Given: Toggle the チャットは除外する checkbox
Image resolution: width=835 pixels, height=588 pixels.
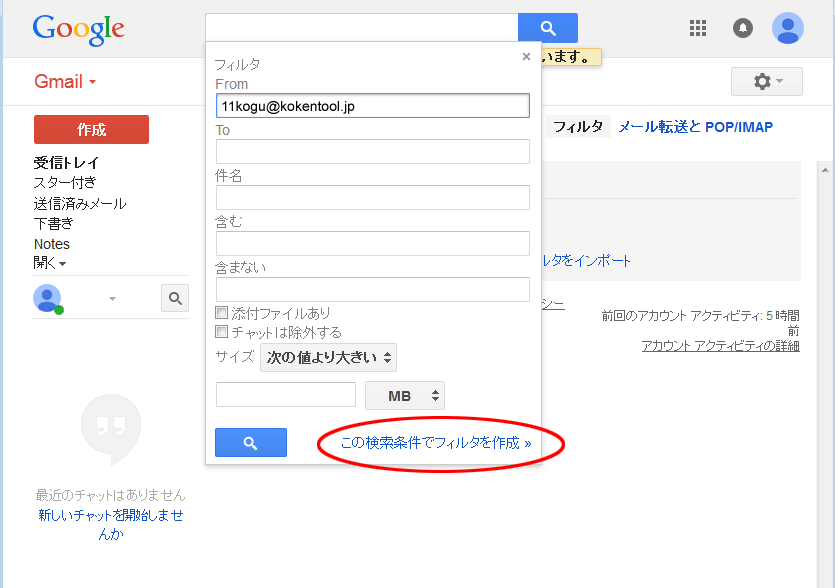Looking at the screenshot, I should tap(222, 332).
